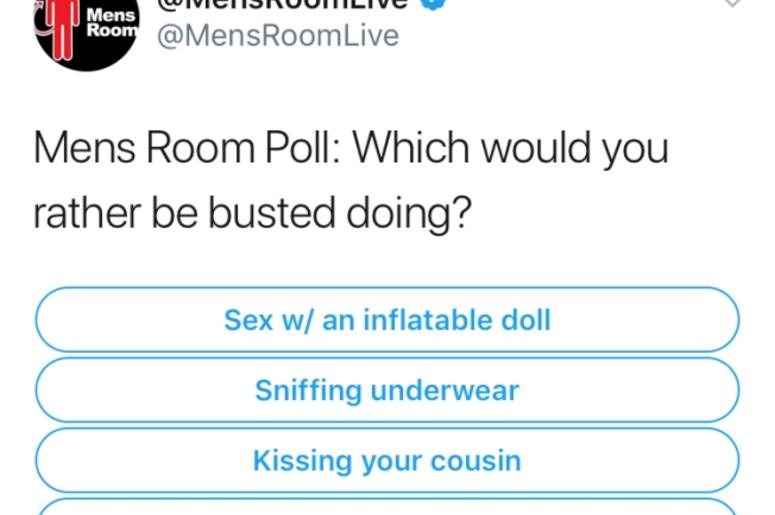This screenshot has width=775, height=515.
Task: Click the word 'underwear' in second option
Action: (445, 390)
